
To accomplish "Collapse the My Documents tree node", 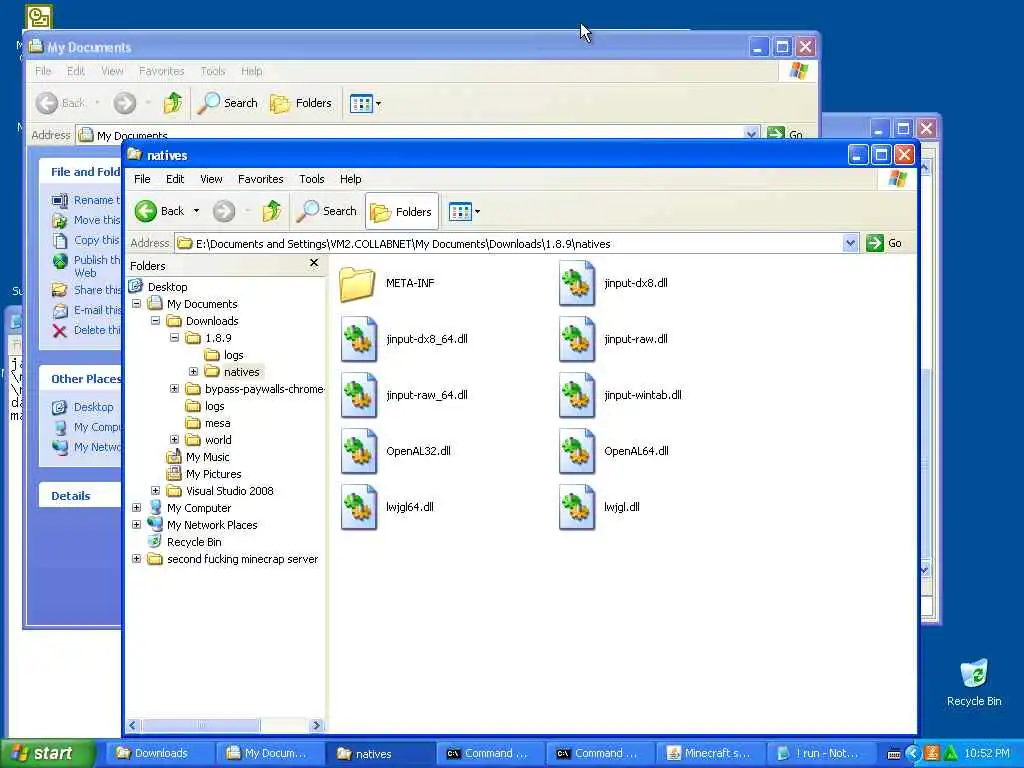I will 136,304.
